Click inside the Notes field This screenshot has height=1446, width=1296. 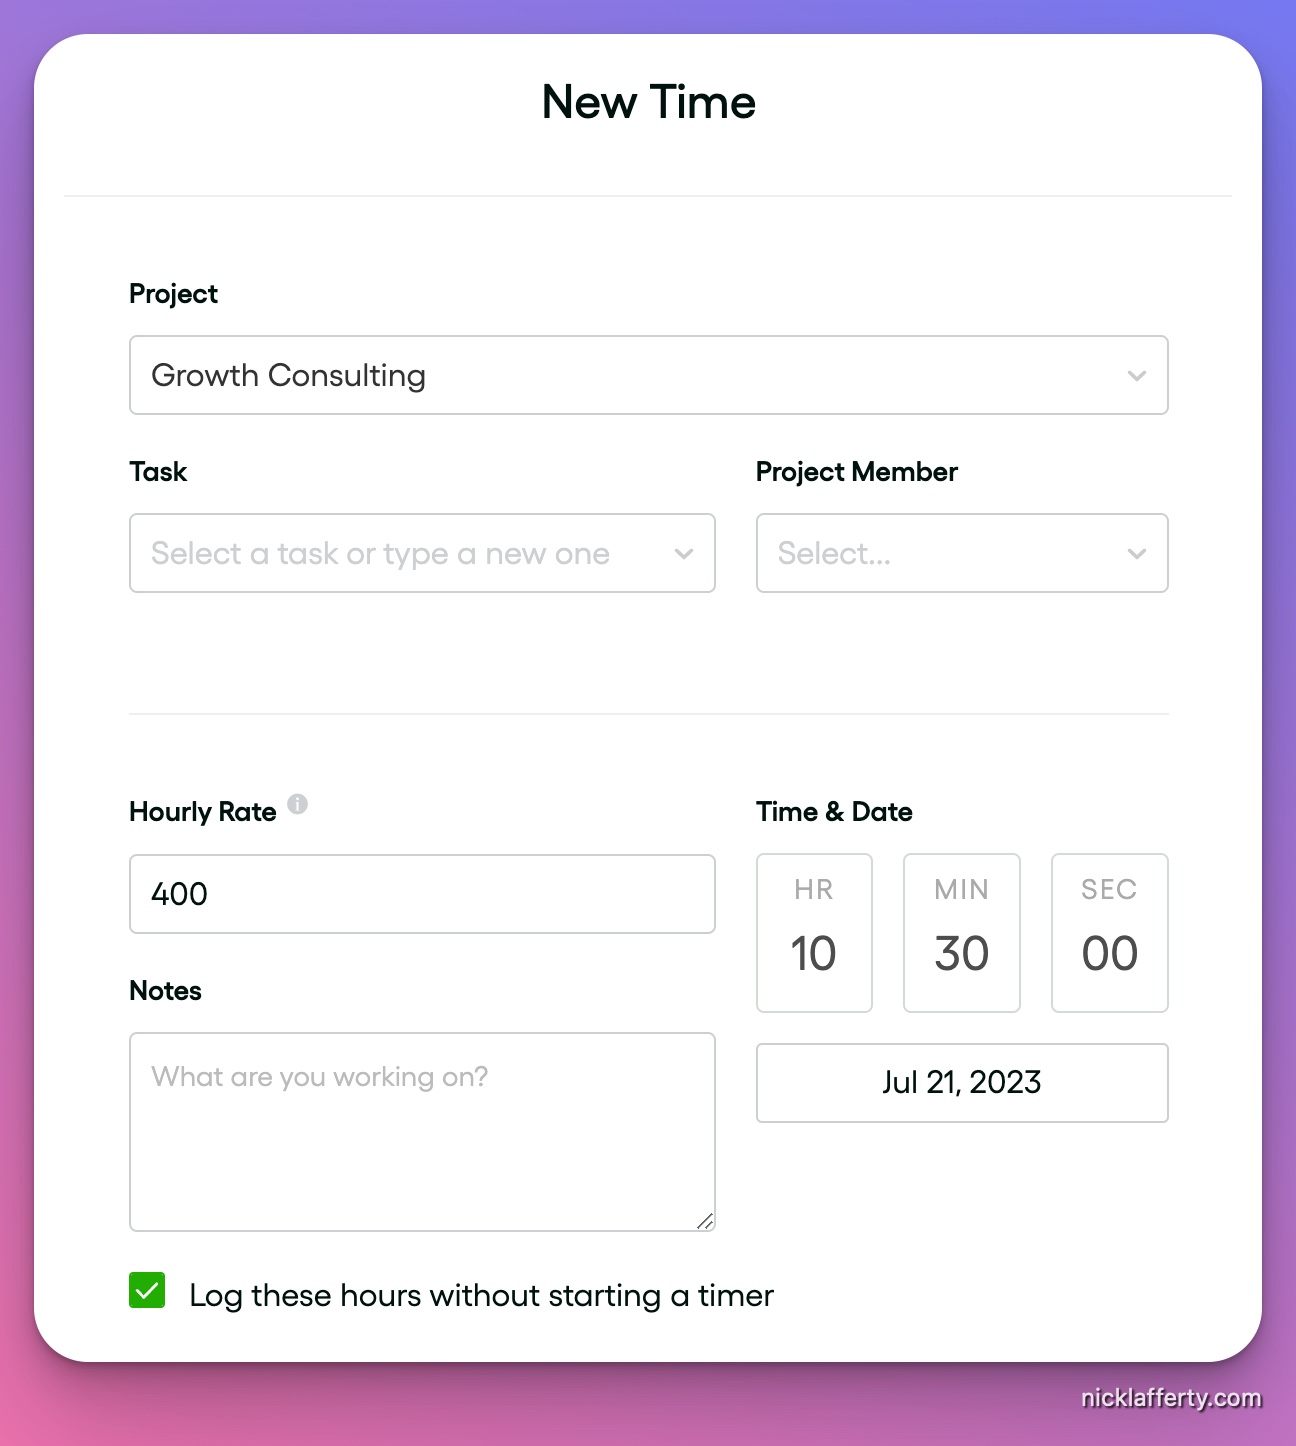422,1130
